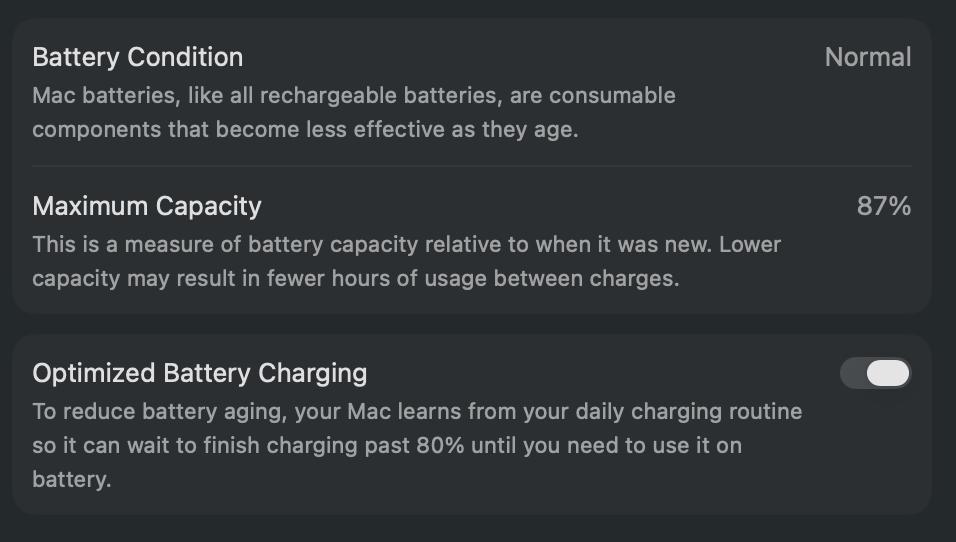The width and height of the screenshot is (956, 542).
Task: Click the final word "battery." on its own line
Action: [x=71, y=479]
